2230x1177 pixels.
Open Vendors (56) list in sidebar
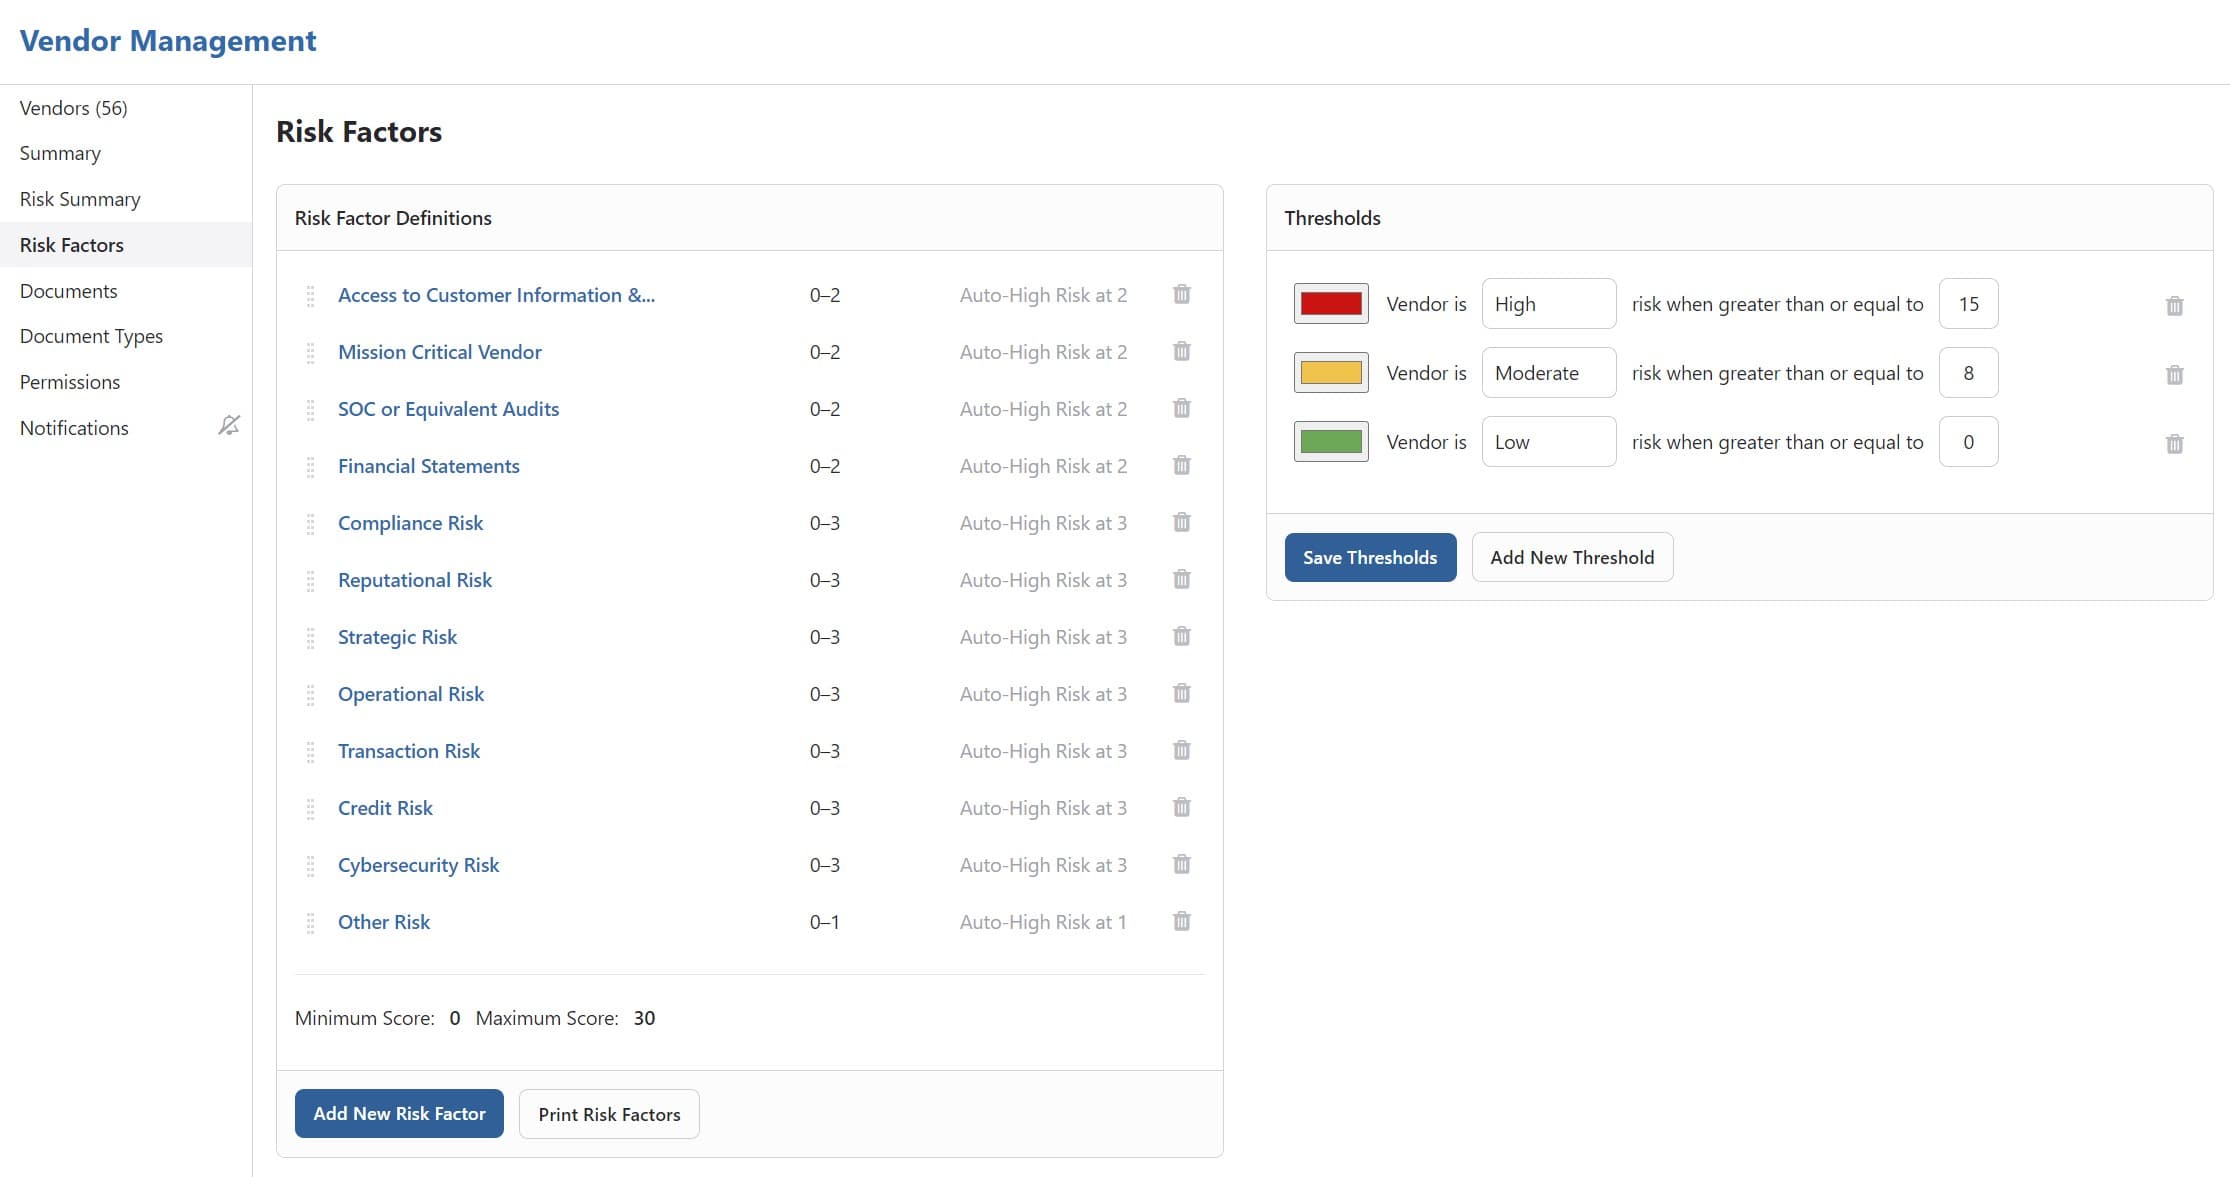[73, 108]
